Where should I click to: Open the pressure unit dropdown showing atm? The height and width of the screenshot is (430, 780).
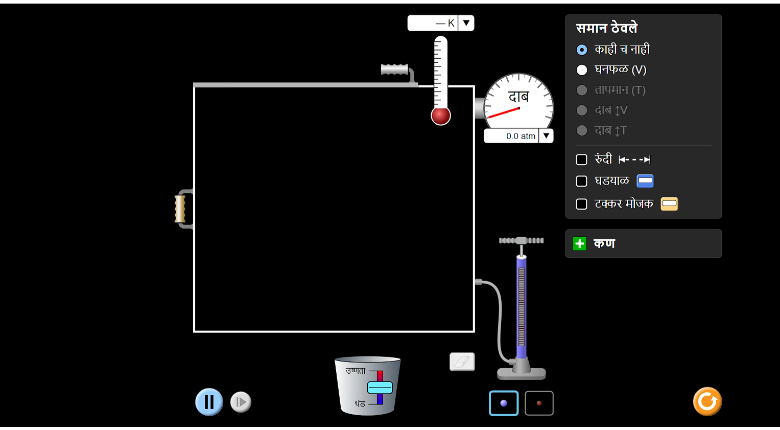pos(545,136)
